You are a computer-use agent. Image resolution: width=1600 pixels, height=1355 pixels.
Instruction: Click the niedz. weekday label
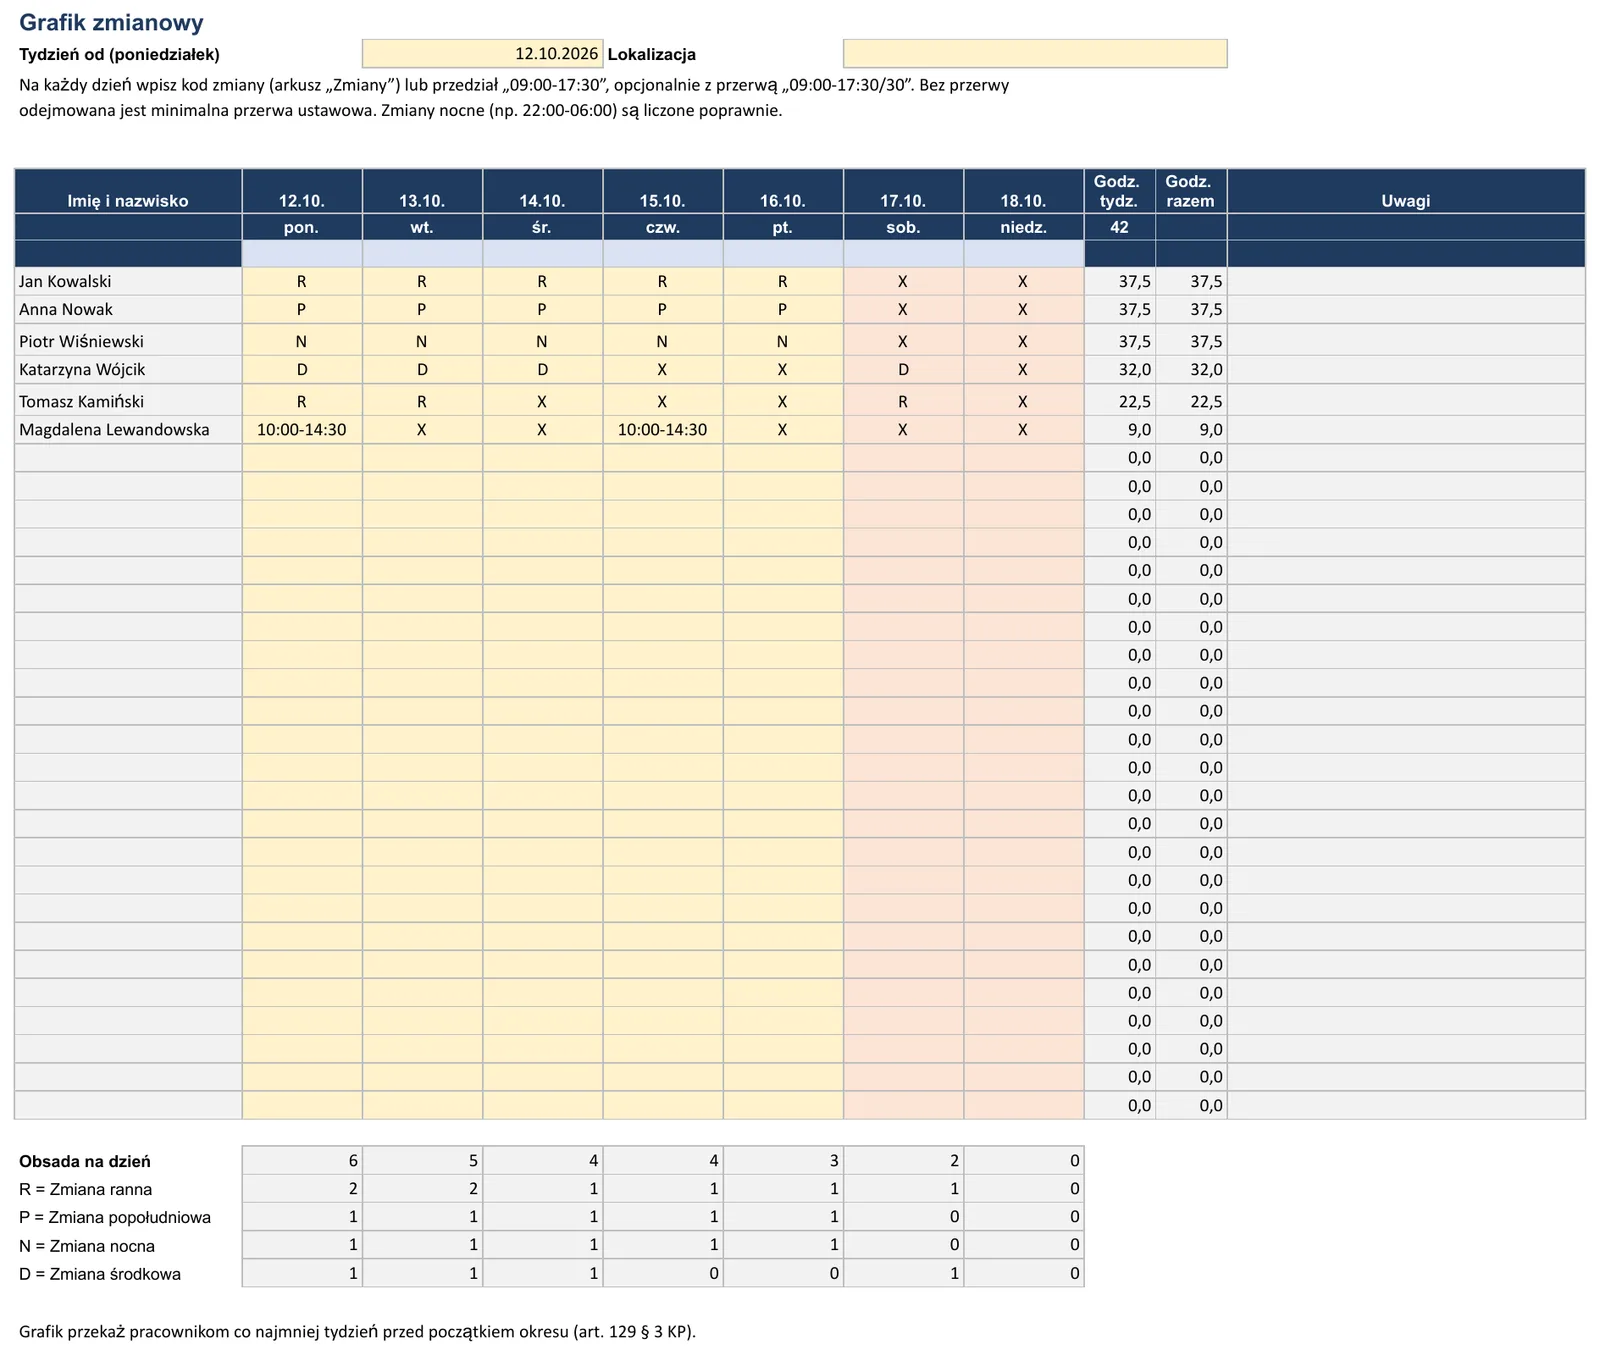(x=1023, y=227)
